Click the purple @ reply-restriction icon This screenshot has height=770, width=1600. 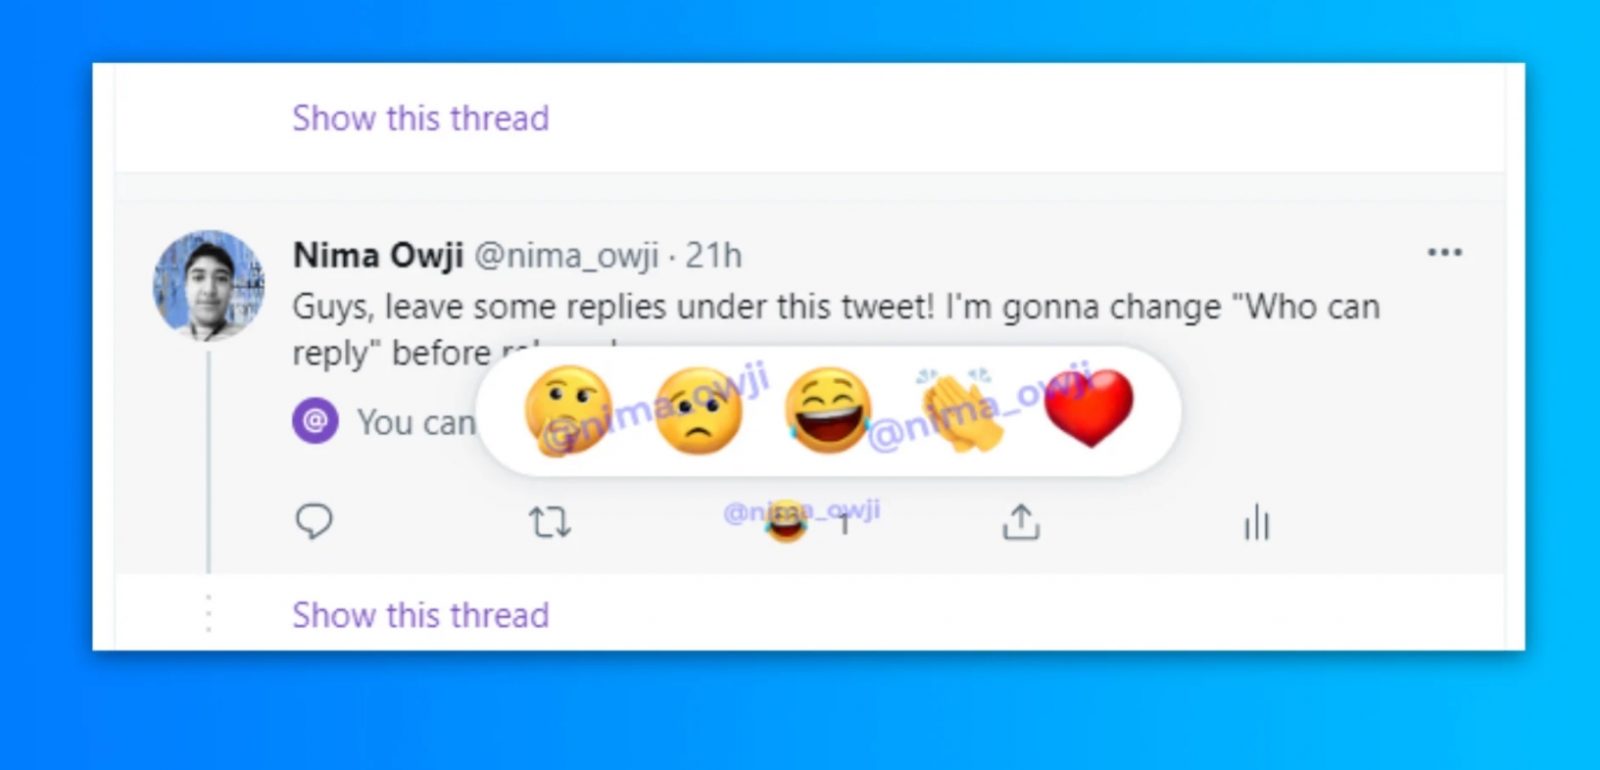[x=315, y=421]
